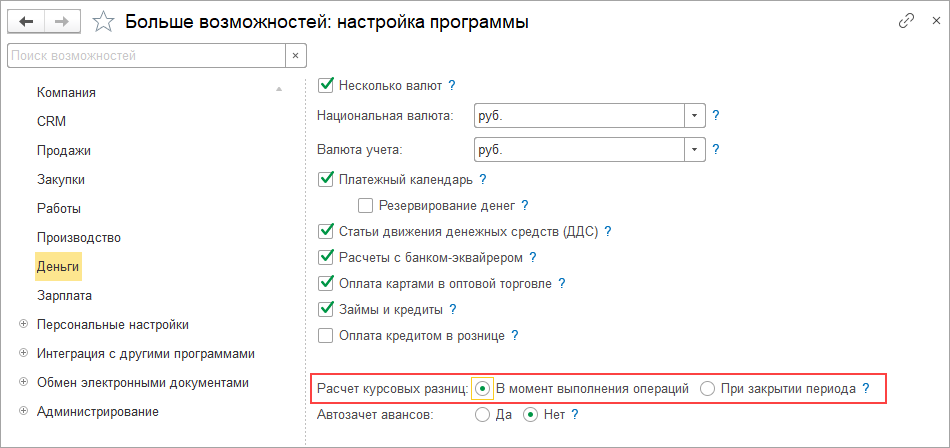Show help for Платежный календарь
The width and height of the screenshot is (950, 448).
coord(482,180)
